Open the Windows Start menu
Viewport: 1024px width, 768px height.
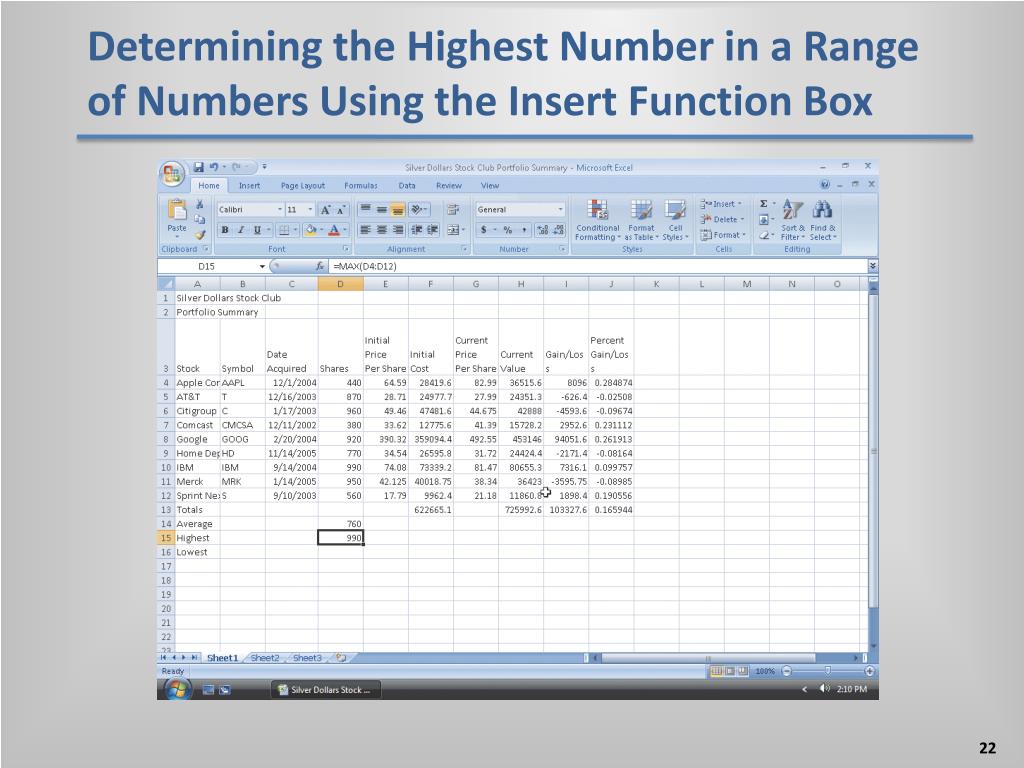[x=176, y=689]
